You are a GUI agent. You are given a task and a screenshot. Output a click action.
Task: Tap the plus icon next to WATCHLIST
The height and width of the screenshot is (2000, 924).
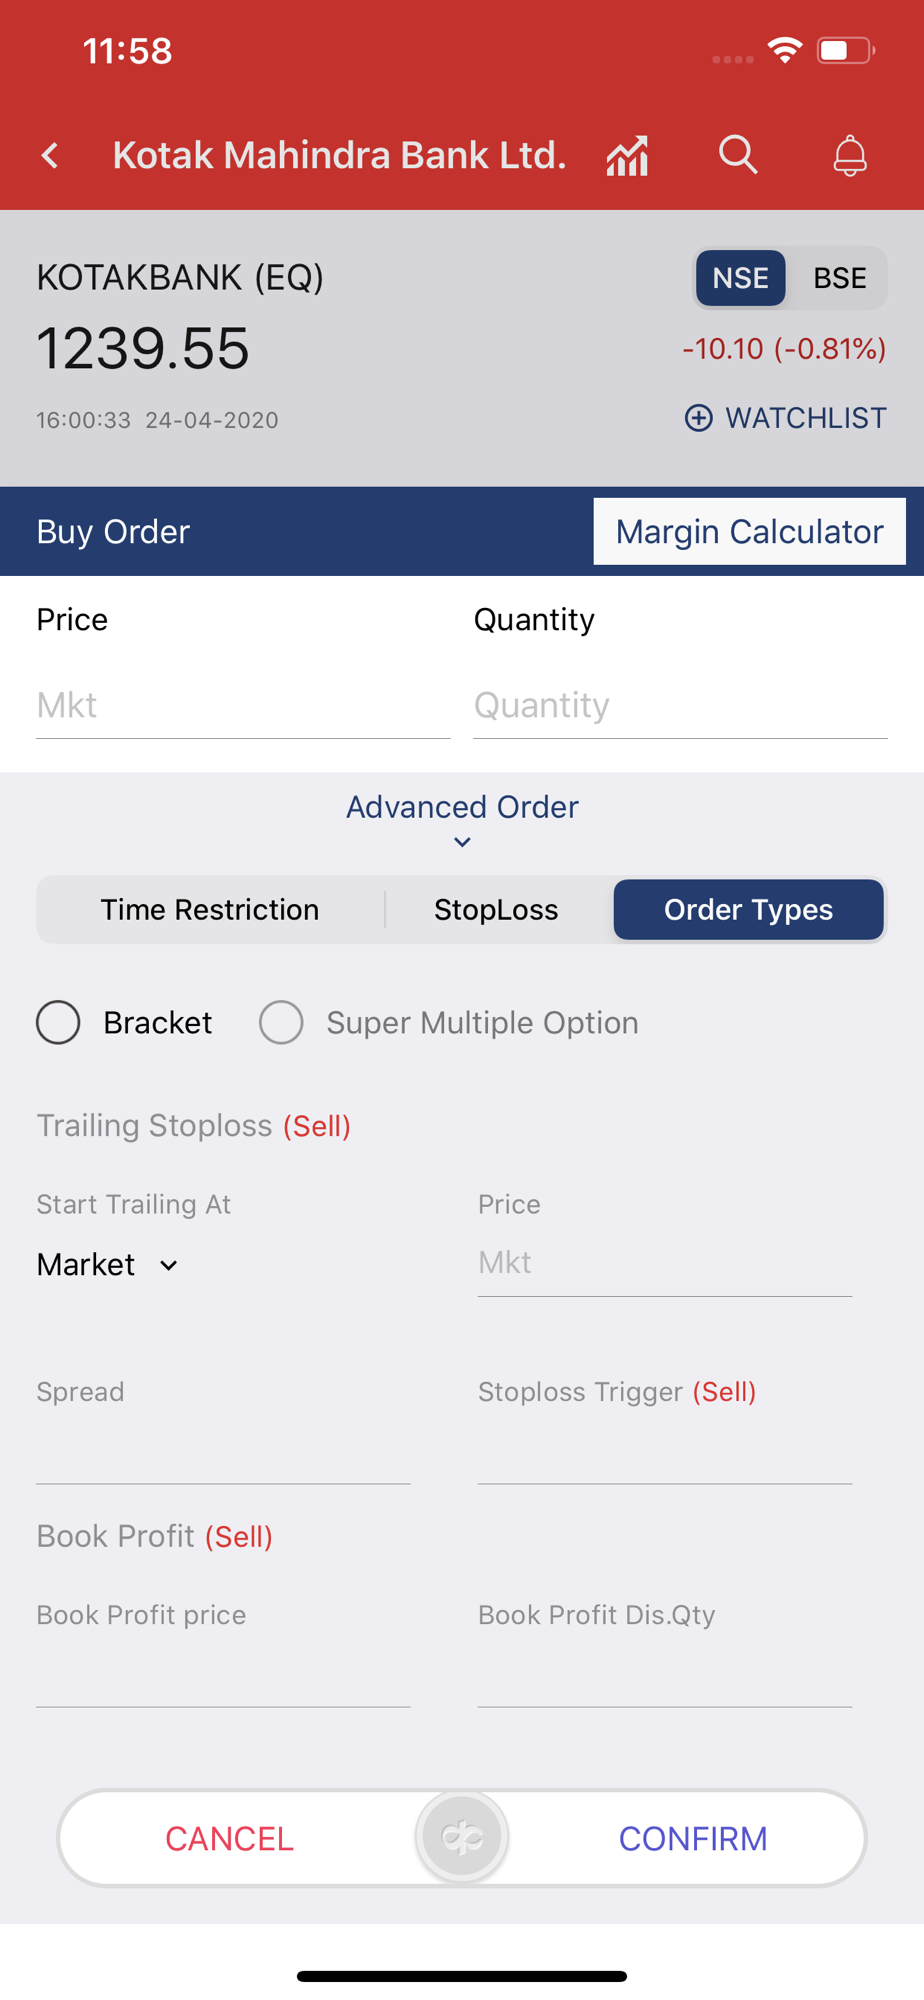[699, 418]
